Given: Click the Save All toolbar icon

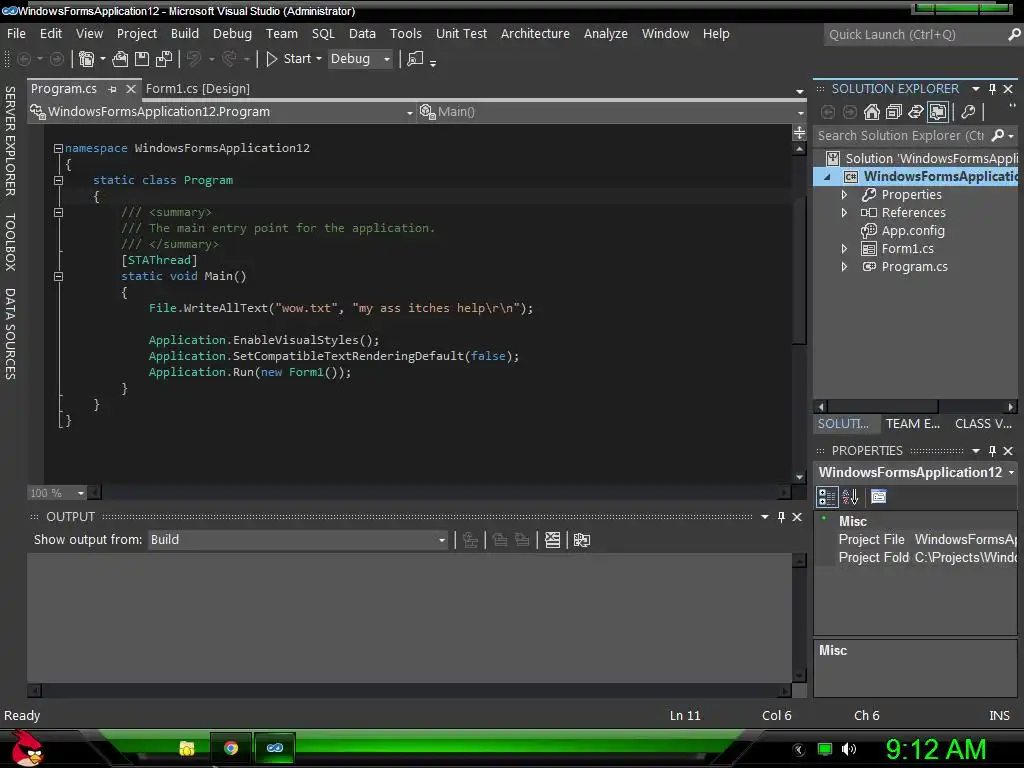Looking at the screenshot, I should (164, 59).
